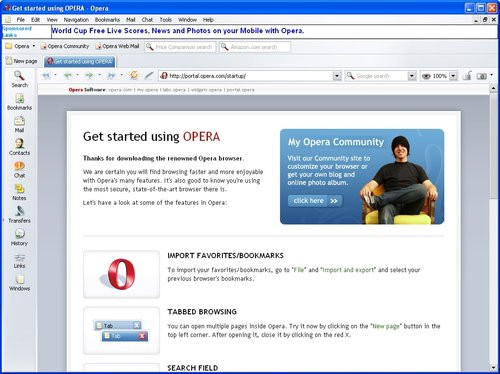Screen dimensions: 500x374
Task: Expand the Rewind button dropdown arrow
Action: [55, 75]
